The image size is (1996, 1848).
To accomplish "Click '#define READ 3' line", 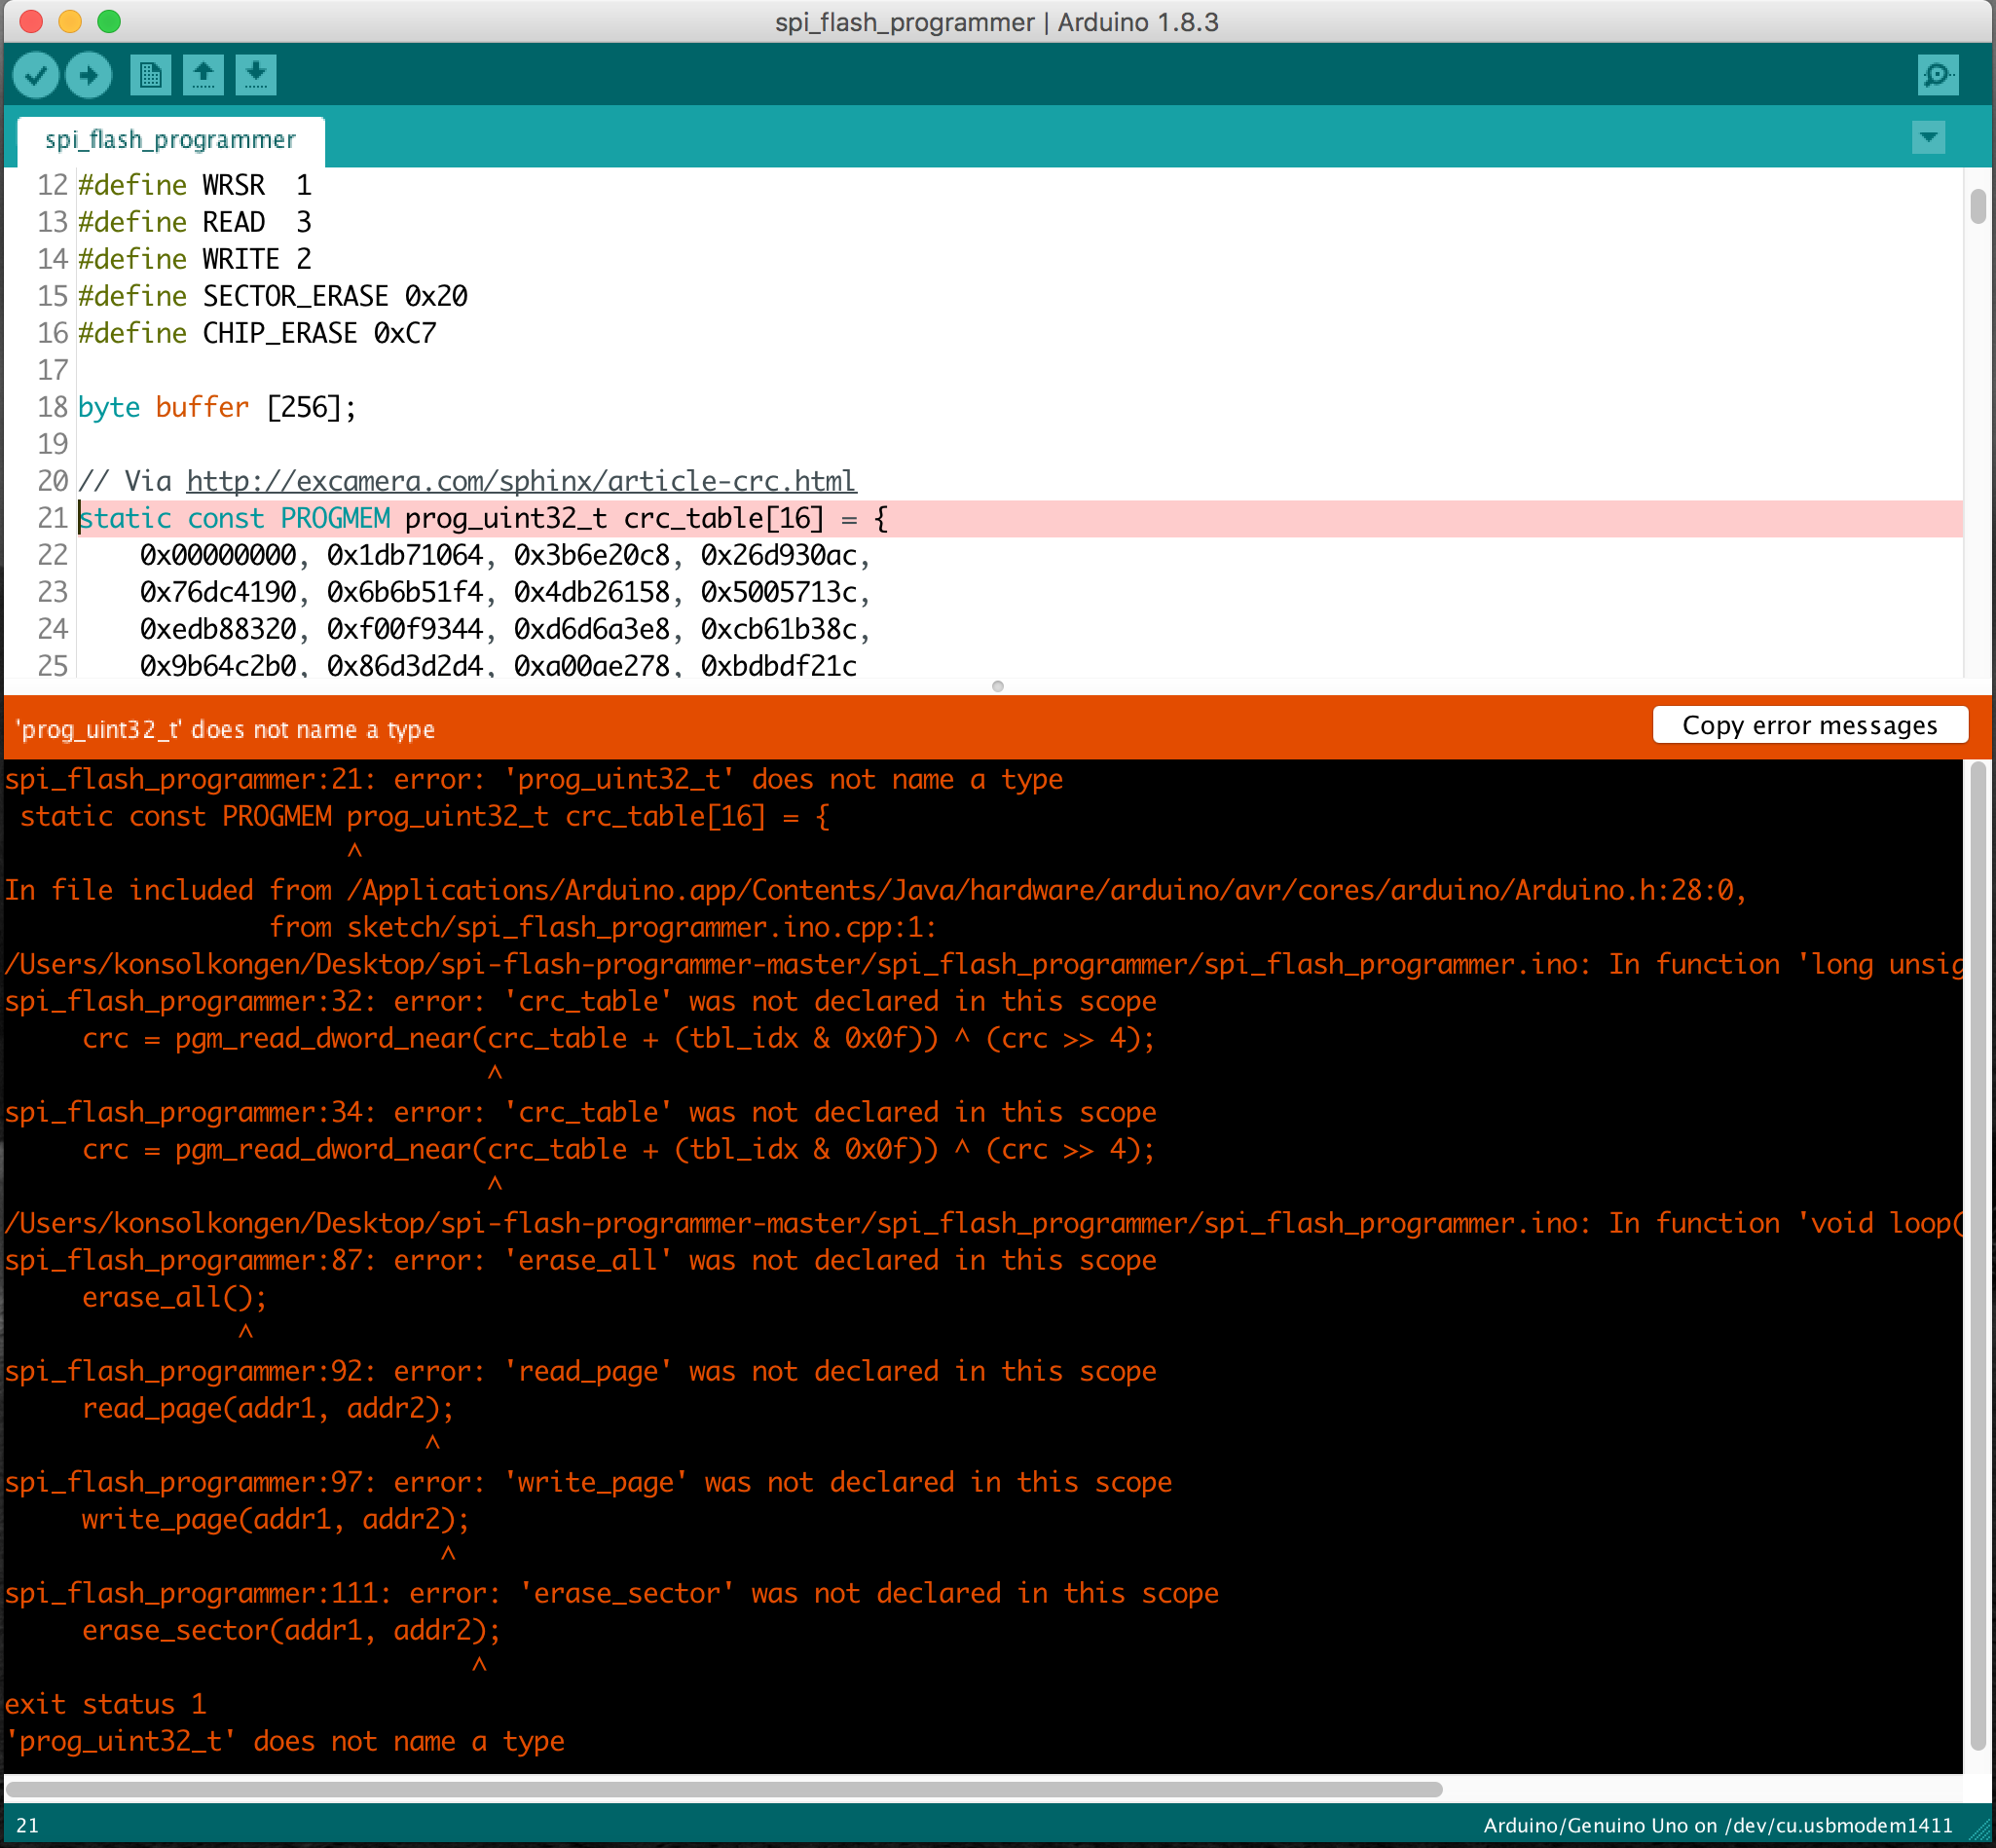I will click(195, 222).
